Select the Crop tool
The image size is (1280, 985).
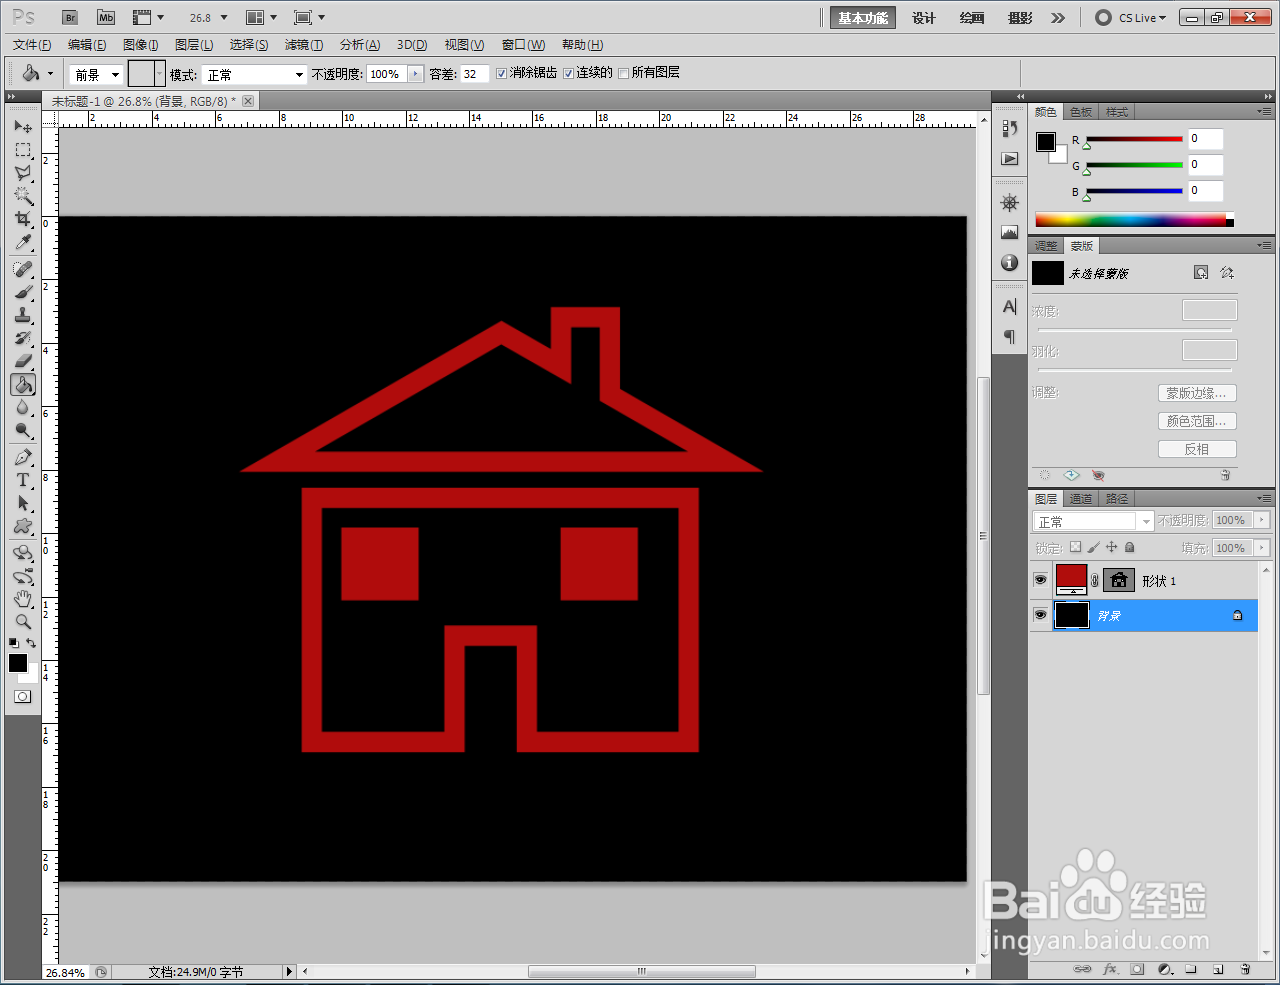23,219
